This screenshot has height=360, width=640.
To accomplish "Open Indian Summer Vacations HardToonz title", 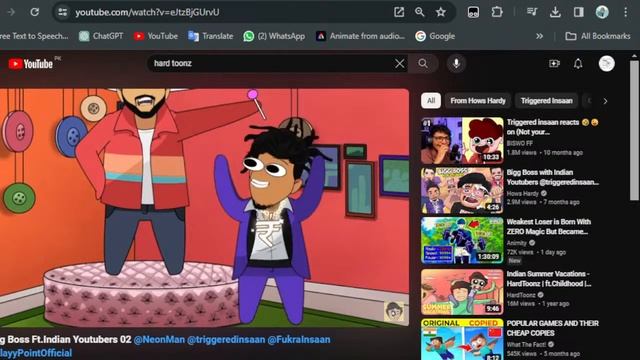I will pos(549,279).
